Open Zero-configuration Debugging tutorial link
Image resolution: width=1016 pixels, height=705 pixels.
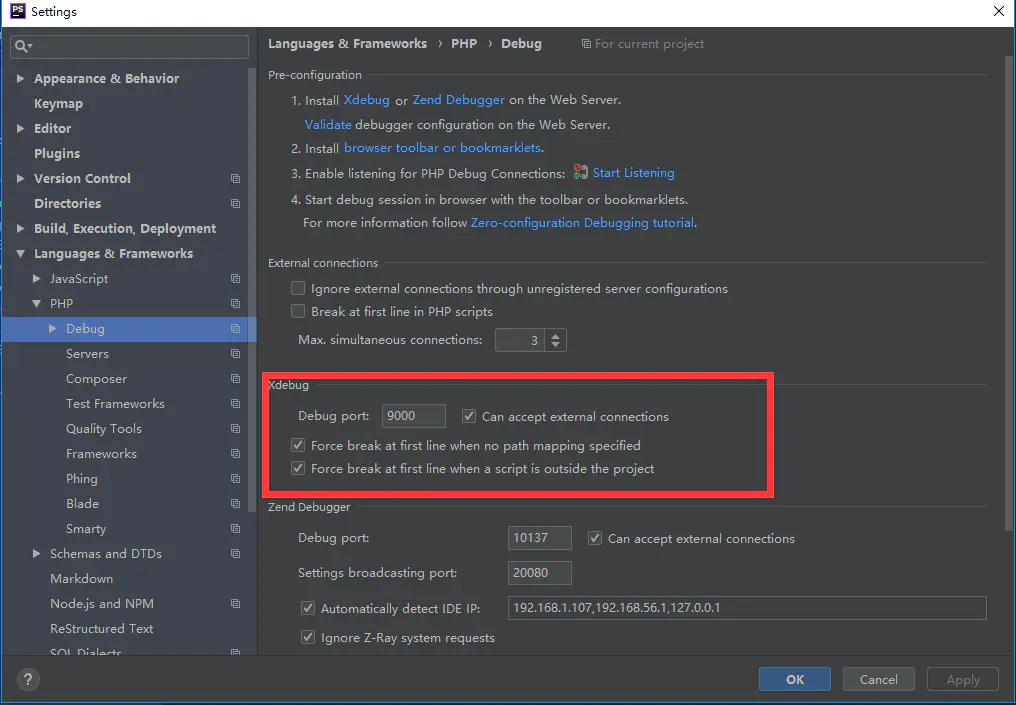(x=582, y=223)
